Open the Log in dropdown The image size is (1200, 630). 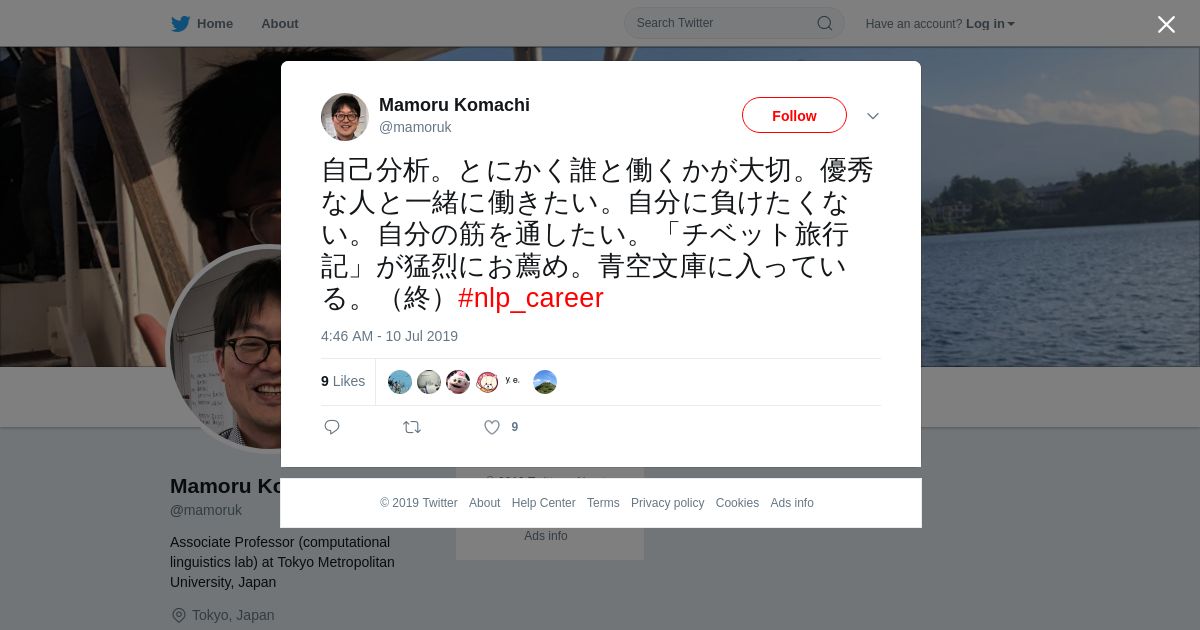click(990, 24)
